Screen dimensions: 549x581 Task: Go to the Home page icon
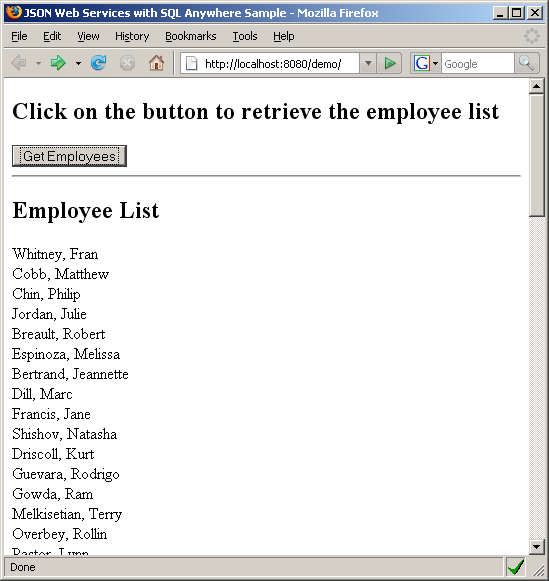tap(156, 63)
